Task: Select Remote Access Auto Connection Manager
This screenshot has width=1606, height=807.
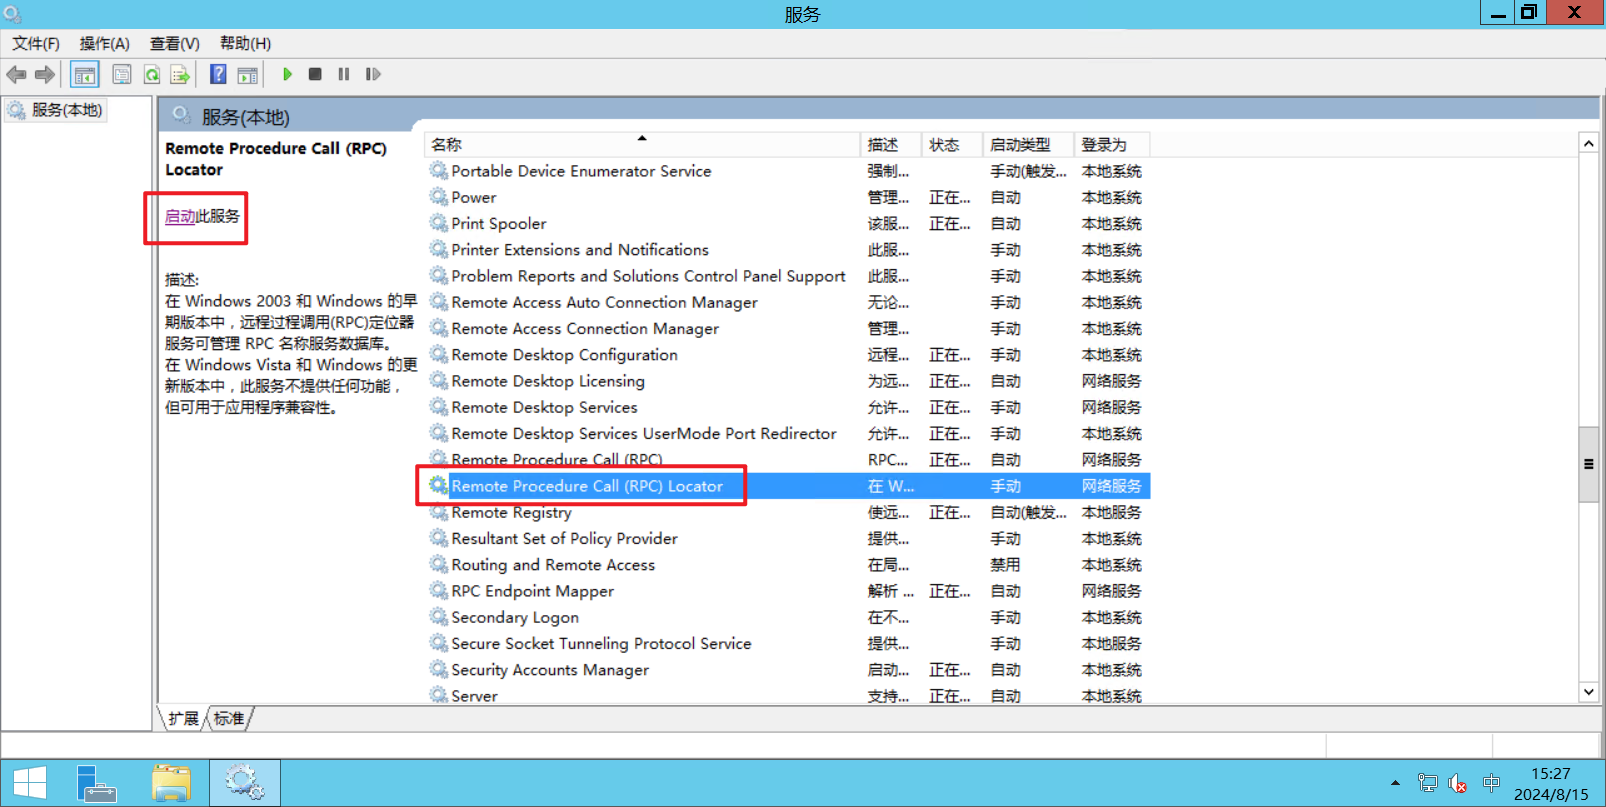Action: (788, 302)
